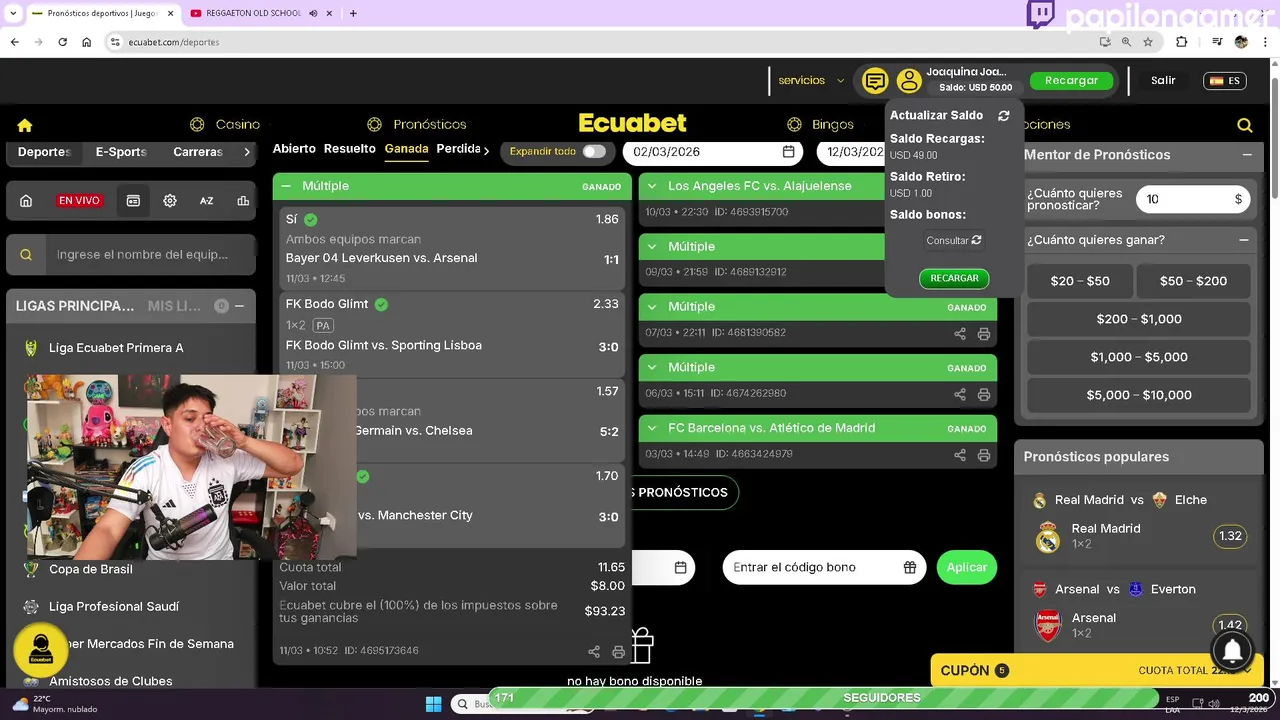Open the search magnifier in yellow navigation bar
Viewport: 1280px width, 720px height.
[x=1244, y=125]
